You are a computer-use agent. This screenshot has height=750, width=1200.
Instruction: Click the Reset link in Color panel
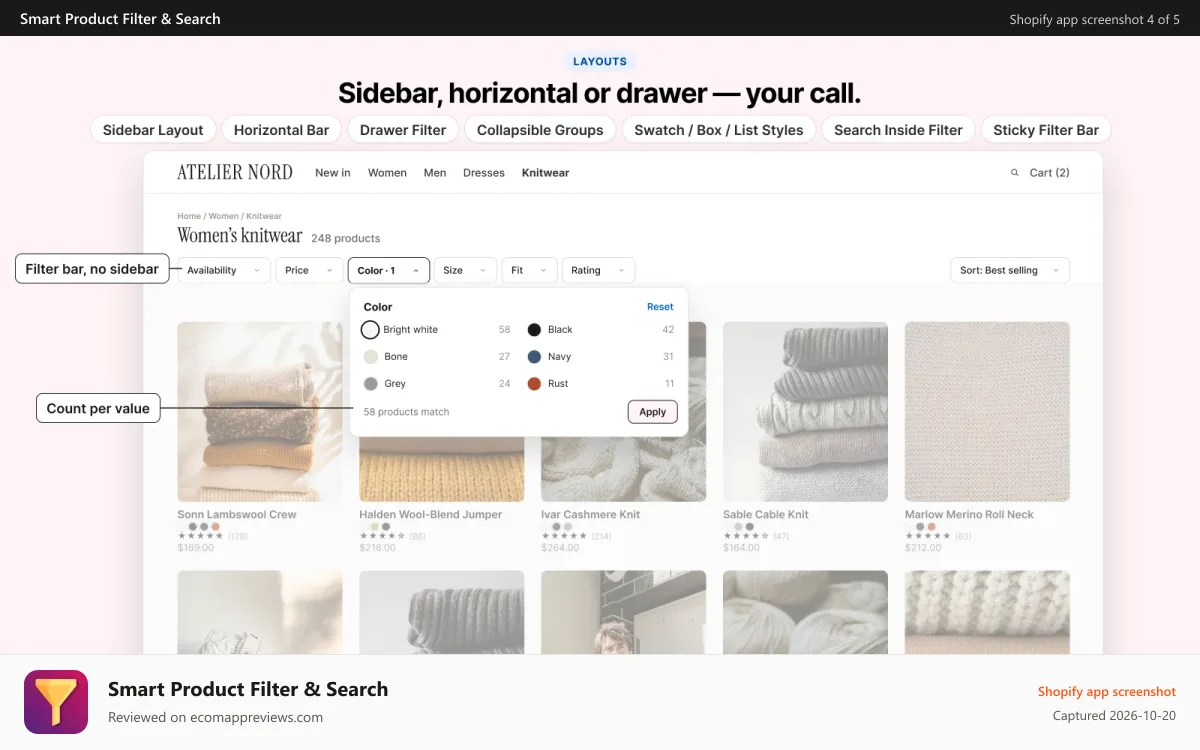(x=660, y=307)
